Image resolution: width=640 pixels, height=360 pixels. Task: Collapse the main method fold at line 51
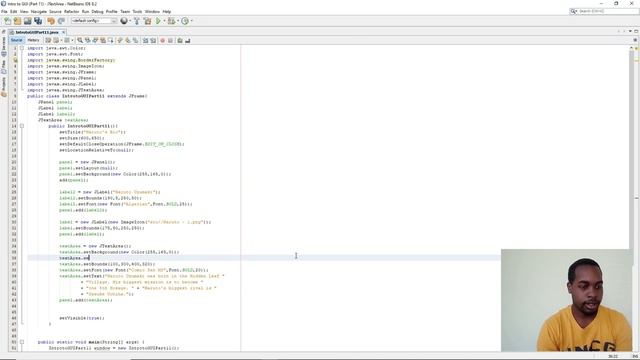(x=22, y=342)
